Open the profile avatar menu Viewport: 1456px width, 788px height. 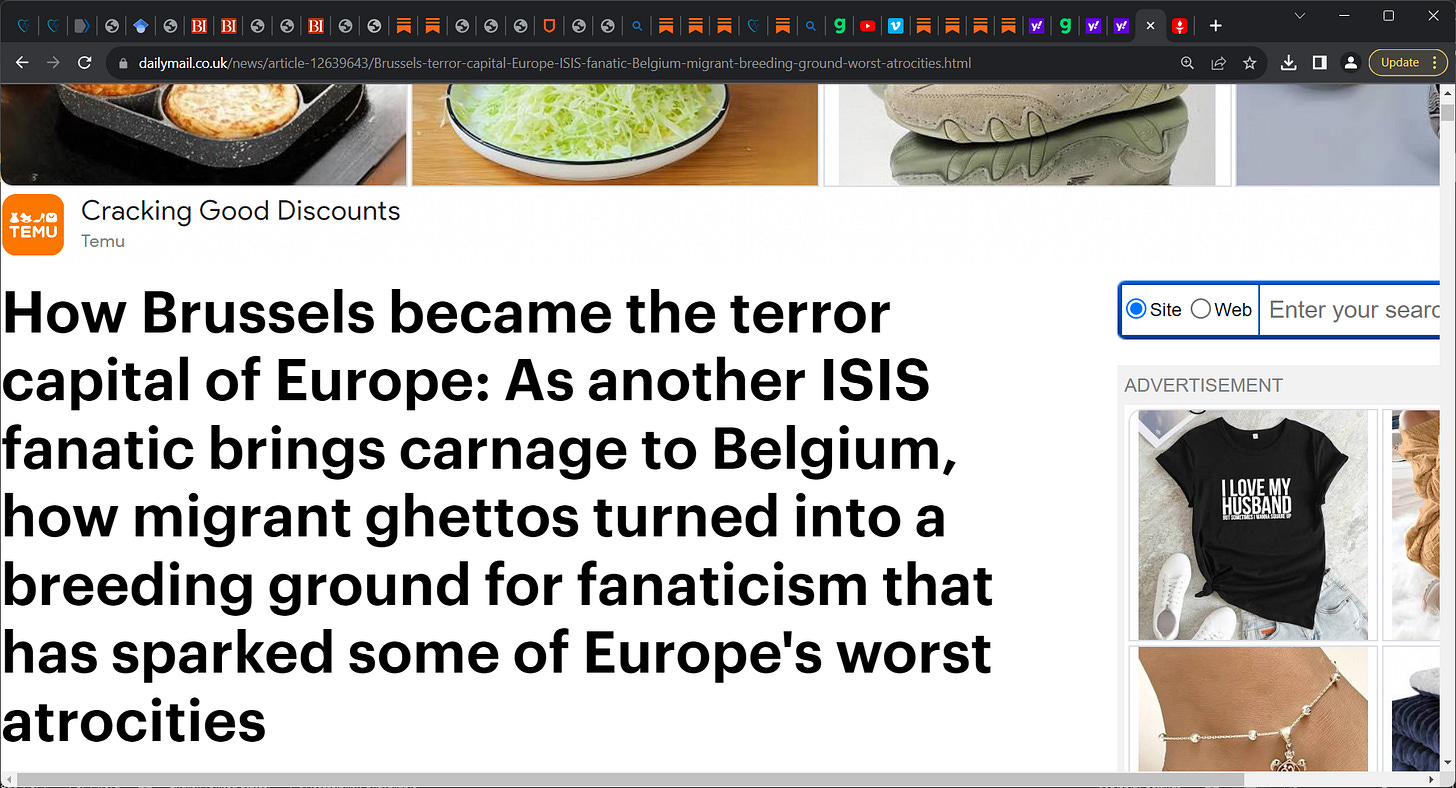(1350, 62)
